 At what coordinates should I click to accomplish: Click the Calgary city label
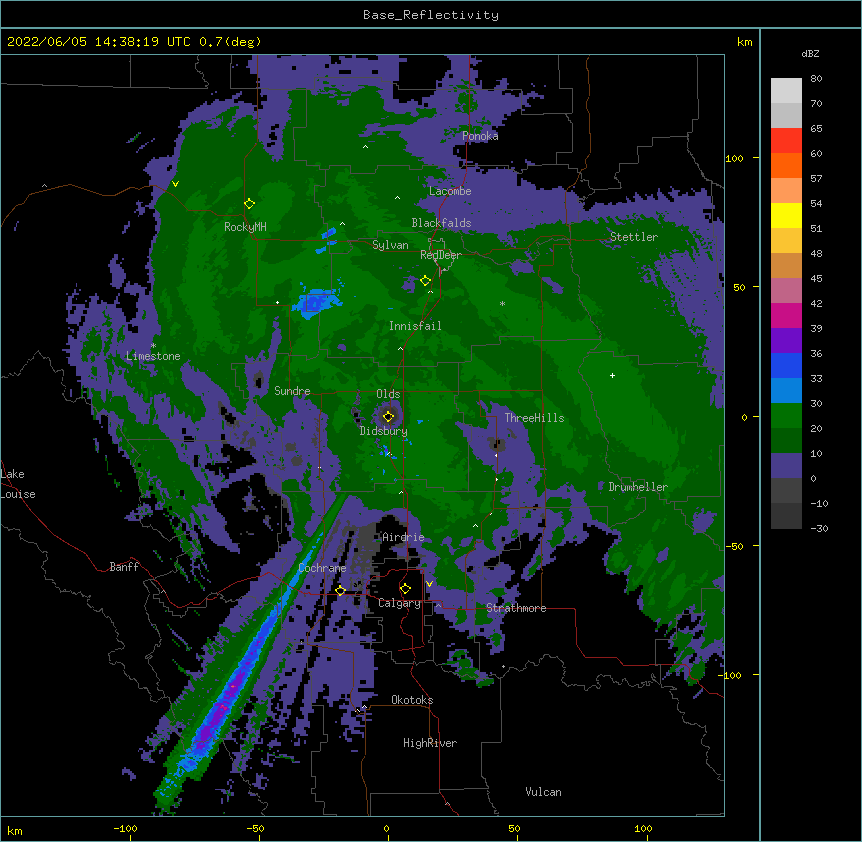(400, 603)
